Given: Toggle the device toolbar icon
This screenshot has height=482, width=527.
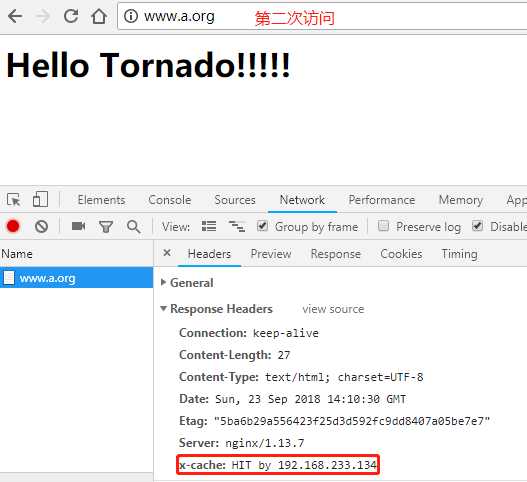Looking at the screenshot, I should pyautogui.click(x=40, y=199).
